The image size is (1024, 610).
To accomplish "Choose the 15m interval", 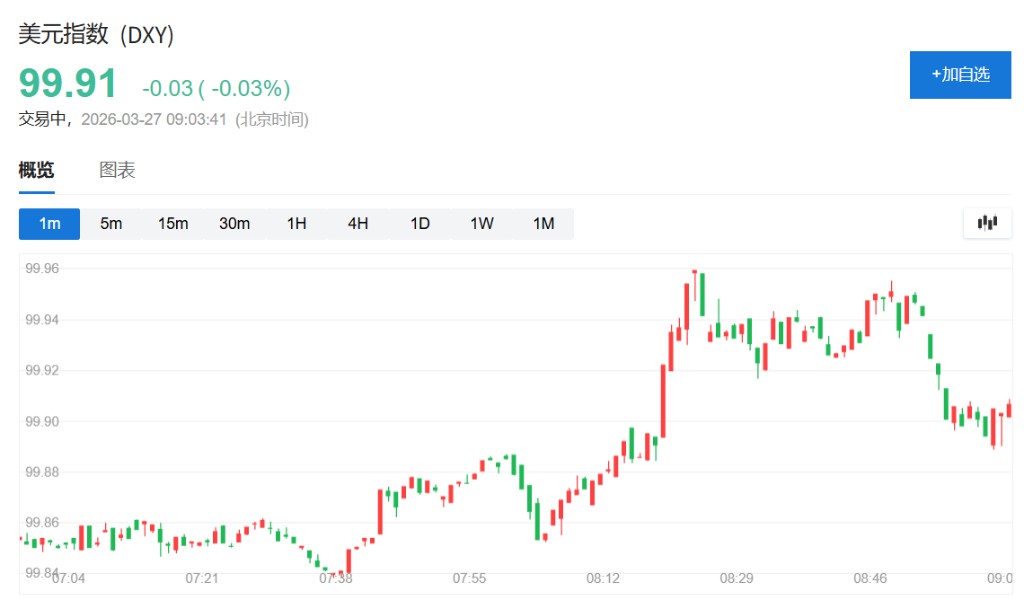I will (173, 223).
